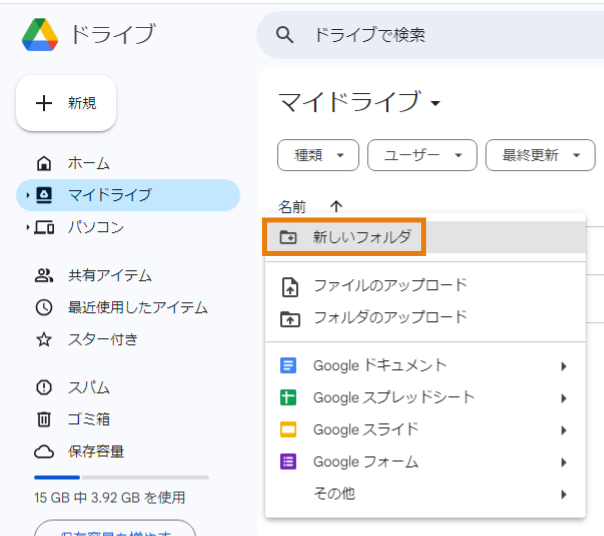The image size is (604, 536).
Task: Open スパム in sidebar
Action: [128, 387]
